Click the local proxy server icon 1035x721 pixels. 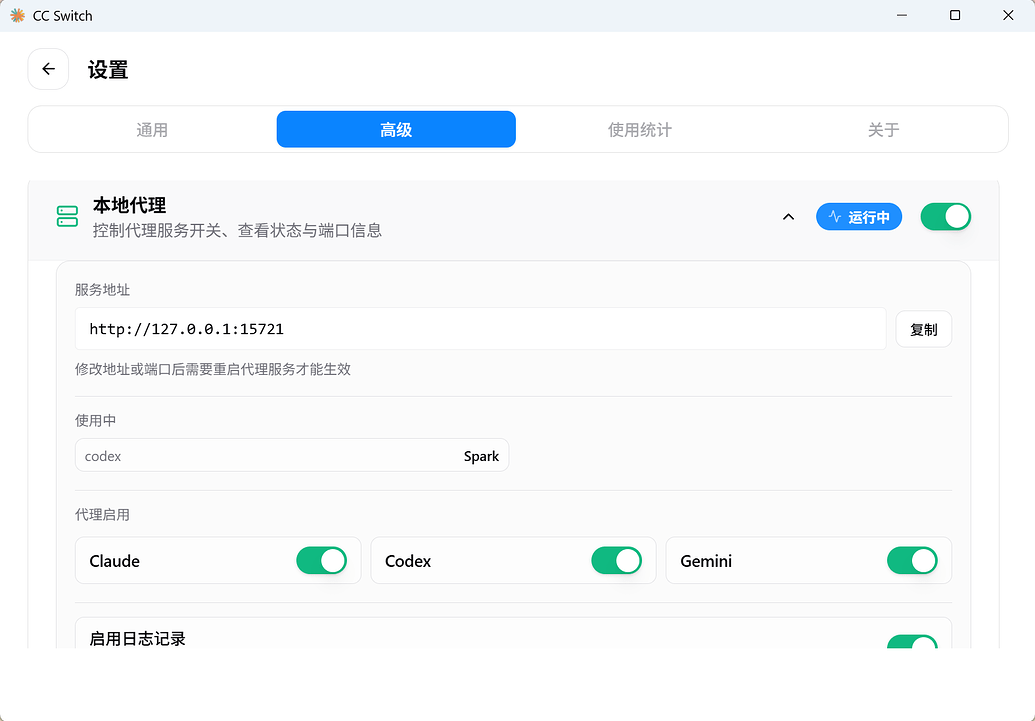coord(67,217)
